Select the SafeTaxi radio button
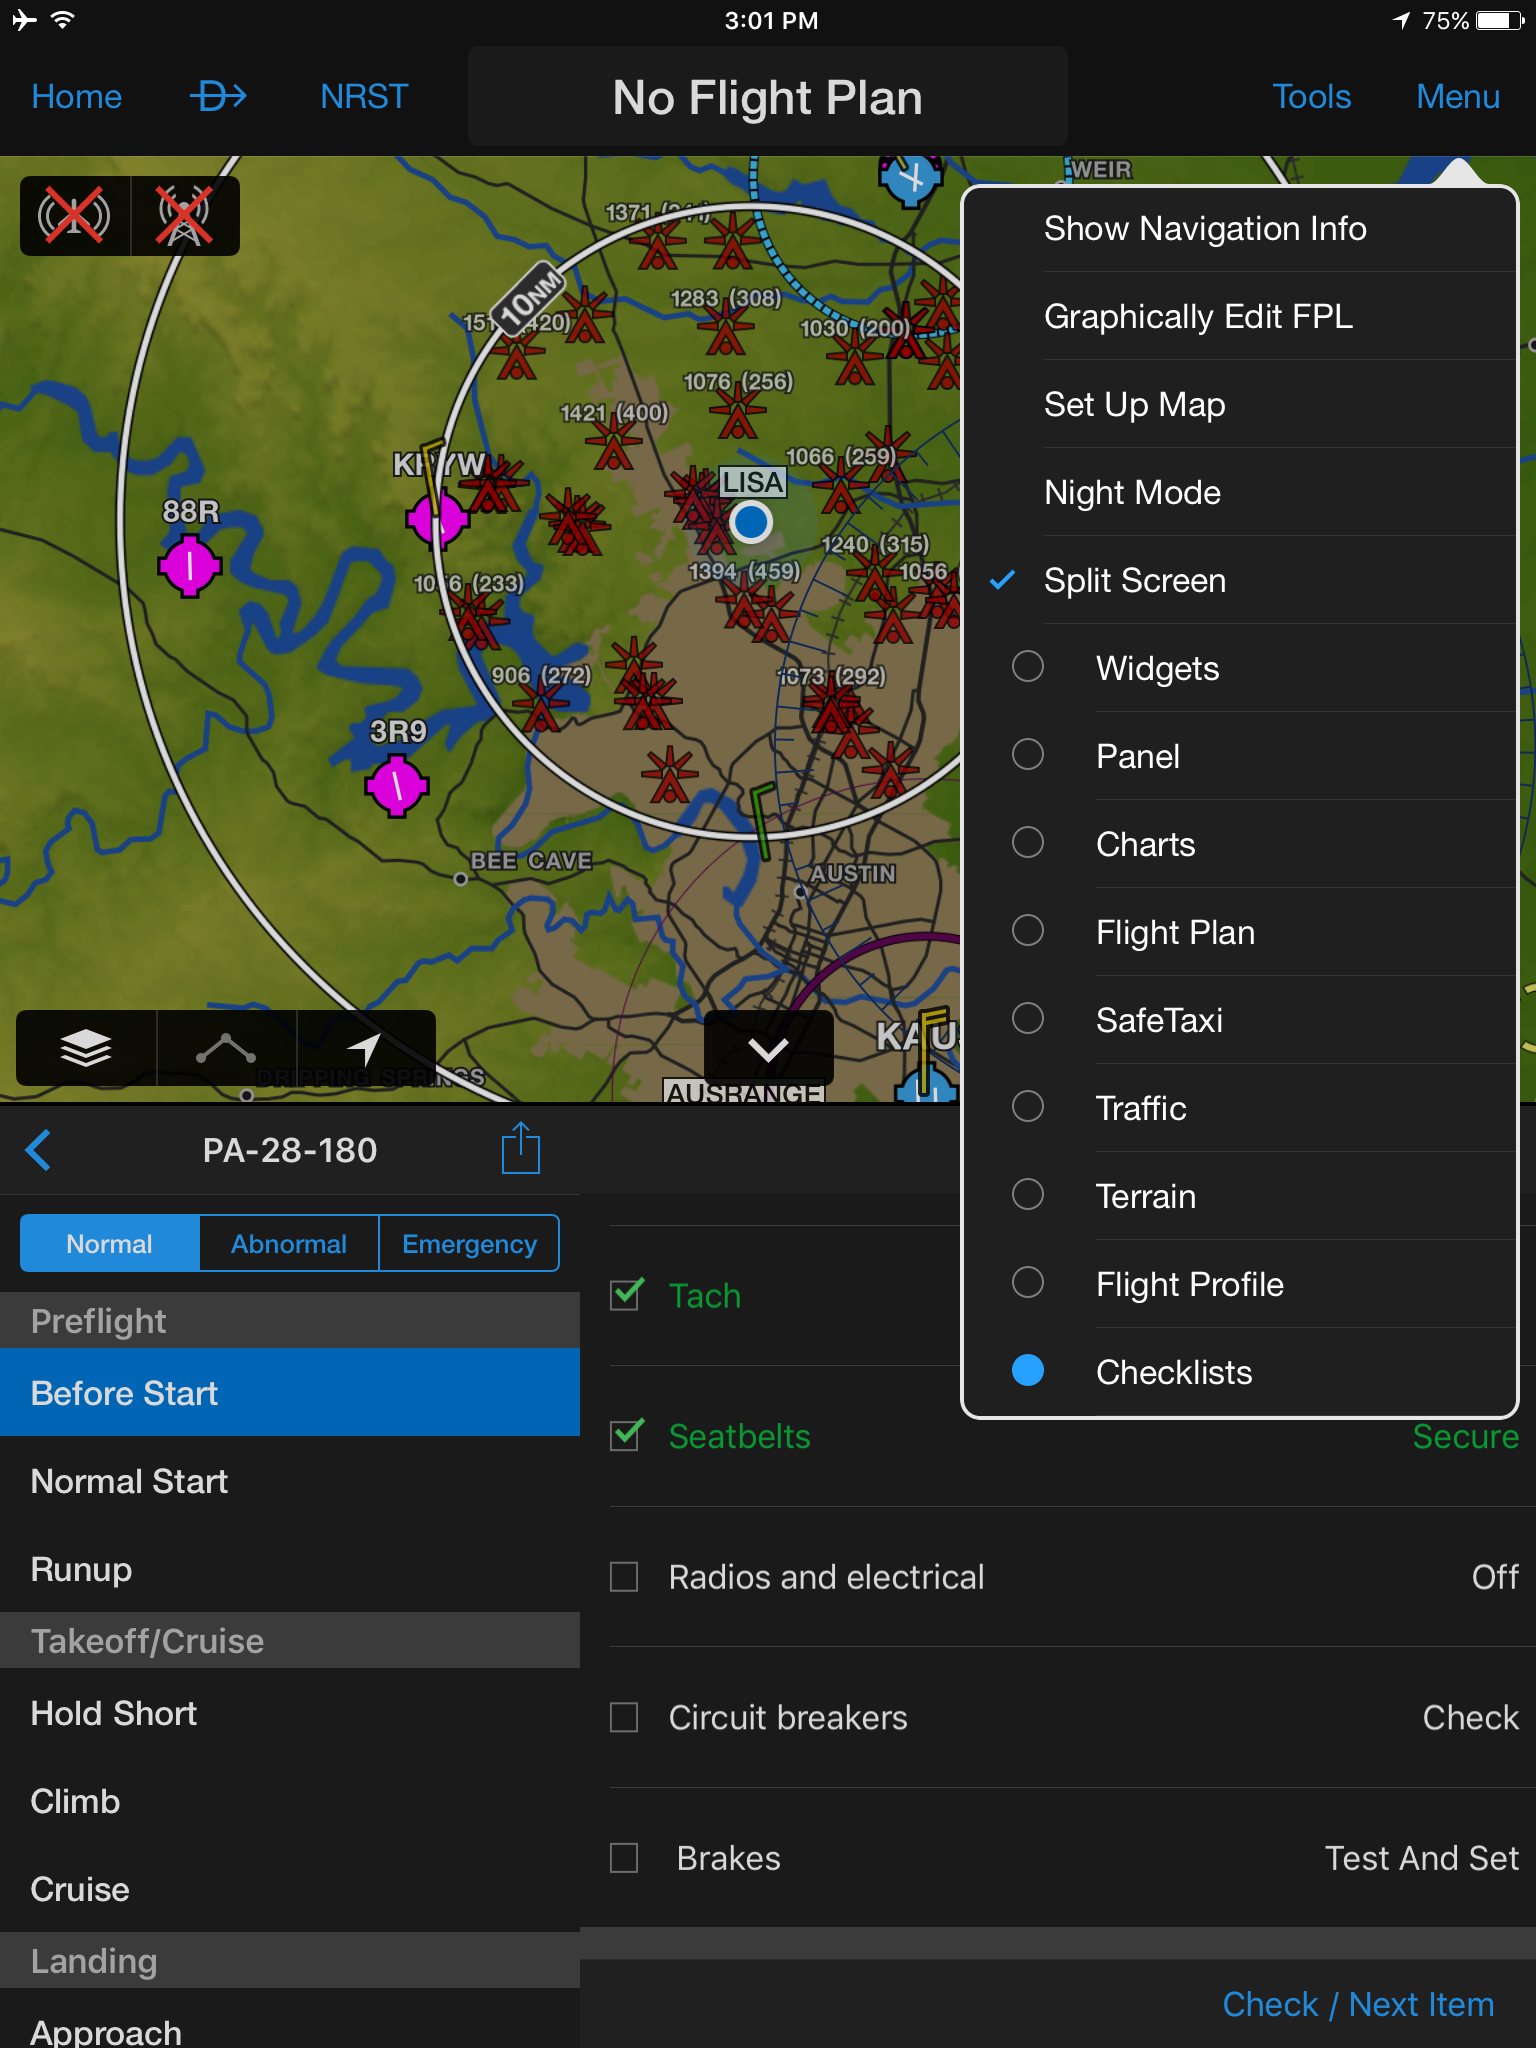This screenshot has width=1536, height=2048. pos(1028,1019)
